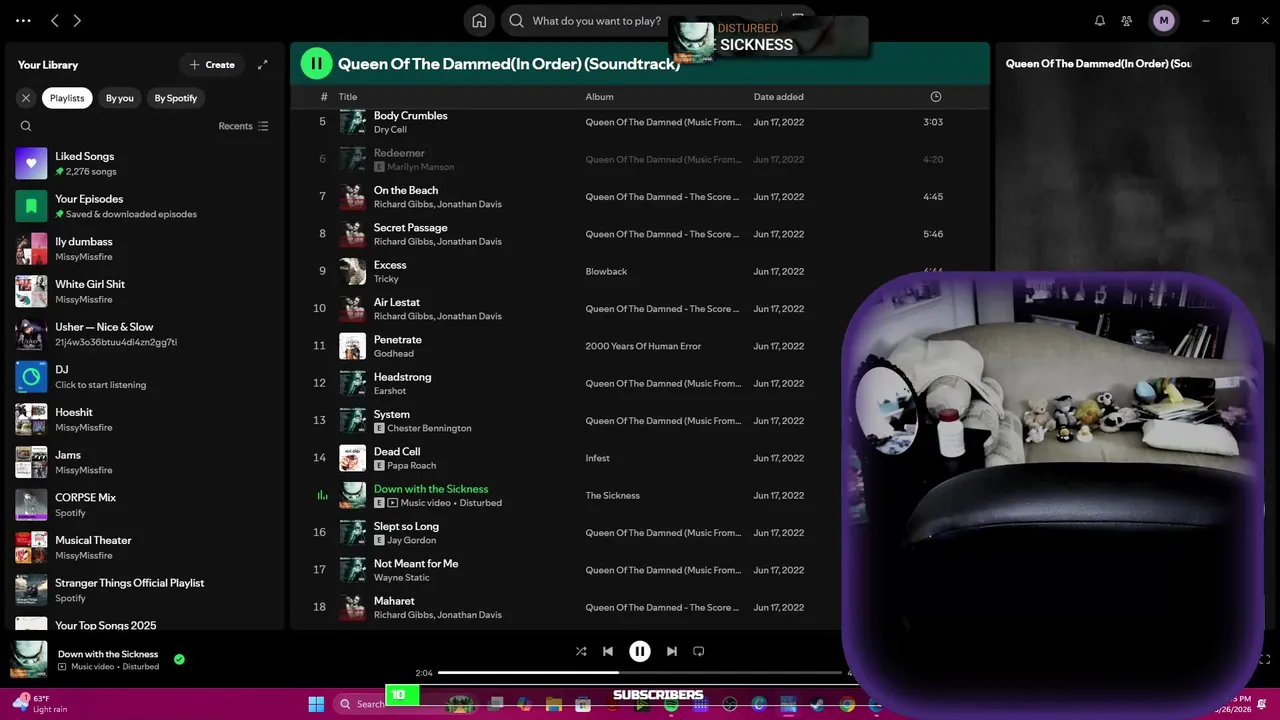
Task: Open the Musical Theater playlist
Action: coord(145,547)
